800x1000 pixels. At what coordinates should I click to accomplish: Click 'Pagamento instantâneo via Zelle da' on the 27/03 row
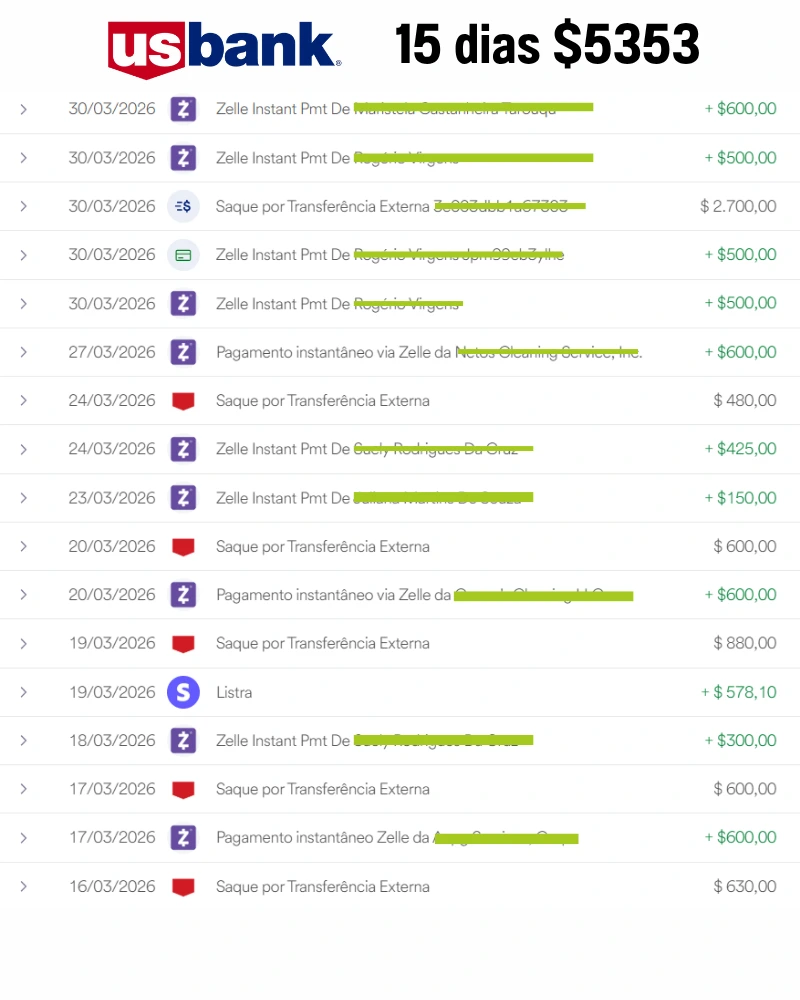click(x=334, y=352)
